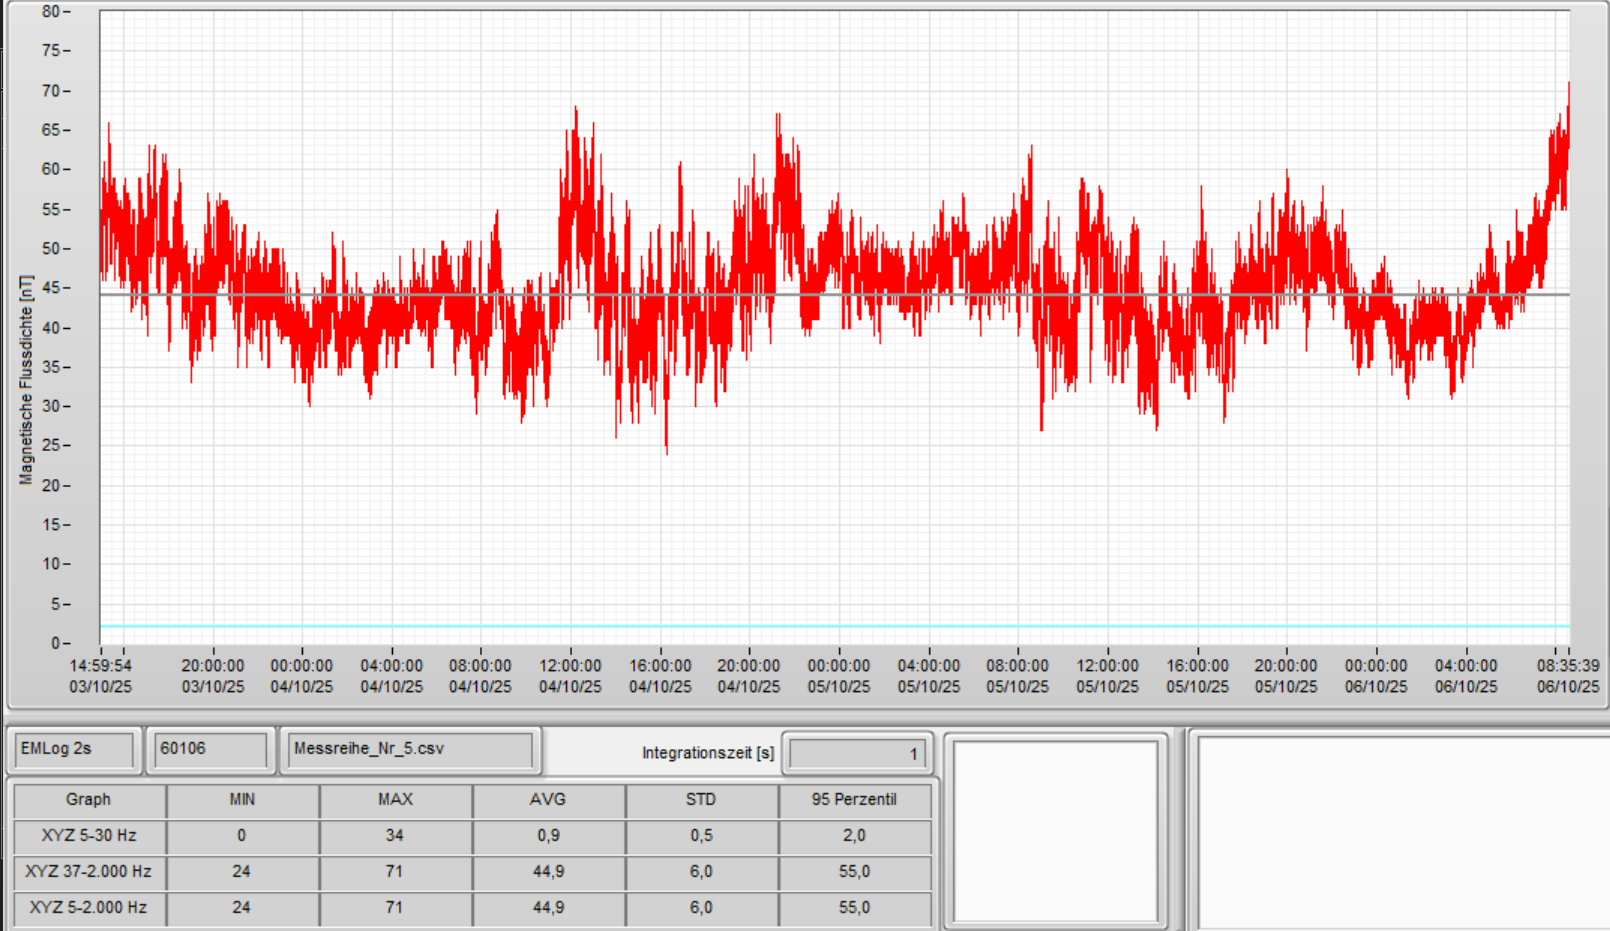Select the XYZ 5-2.000 Hz row label

coord(89,908)
